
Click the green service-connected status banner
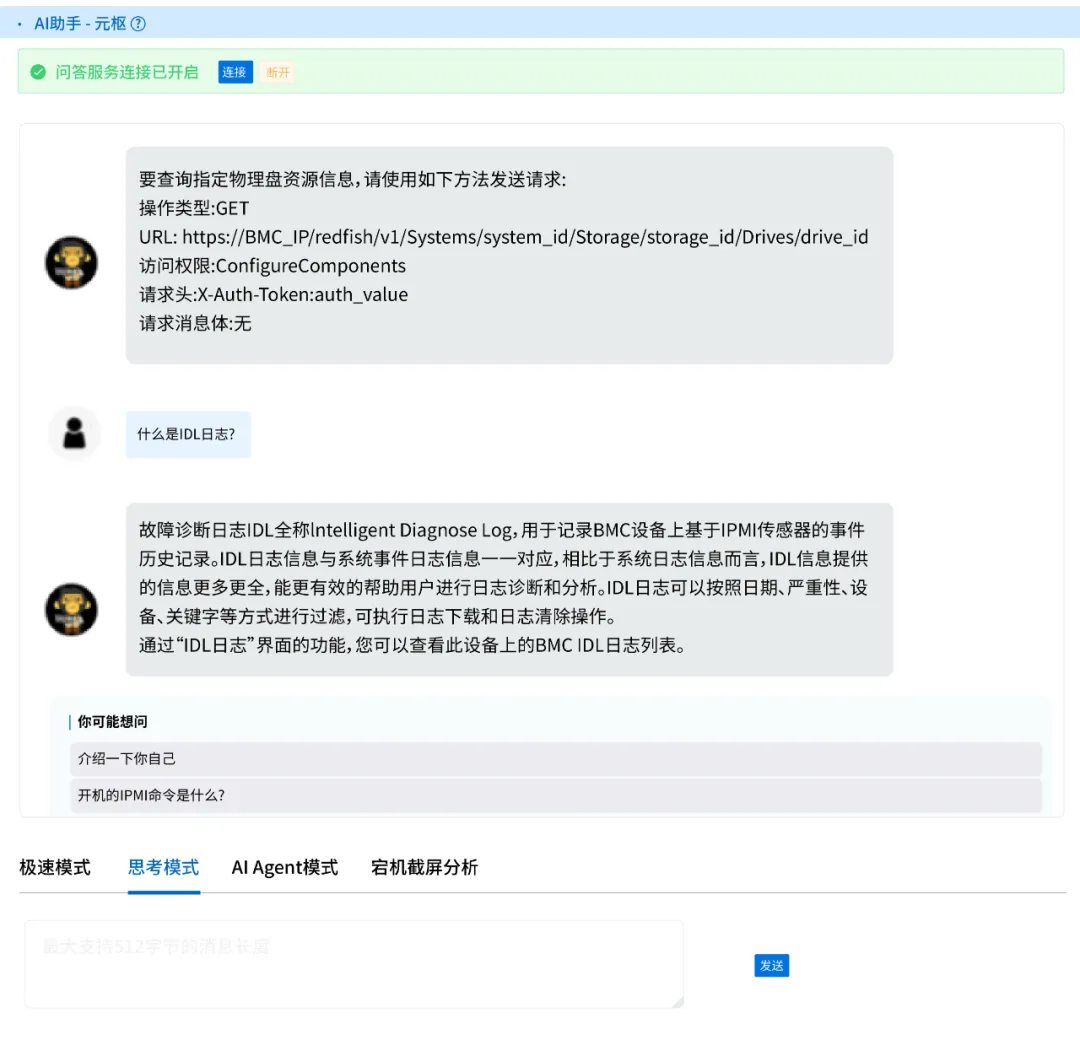(540, 72)
